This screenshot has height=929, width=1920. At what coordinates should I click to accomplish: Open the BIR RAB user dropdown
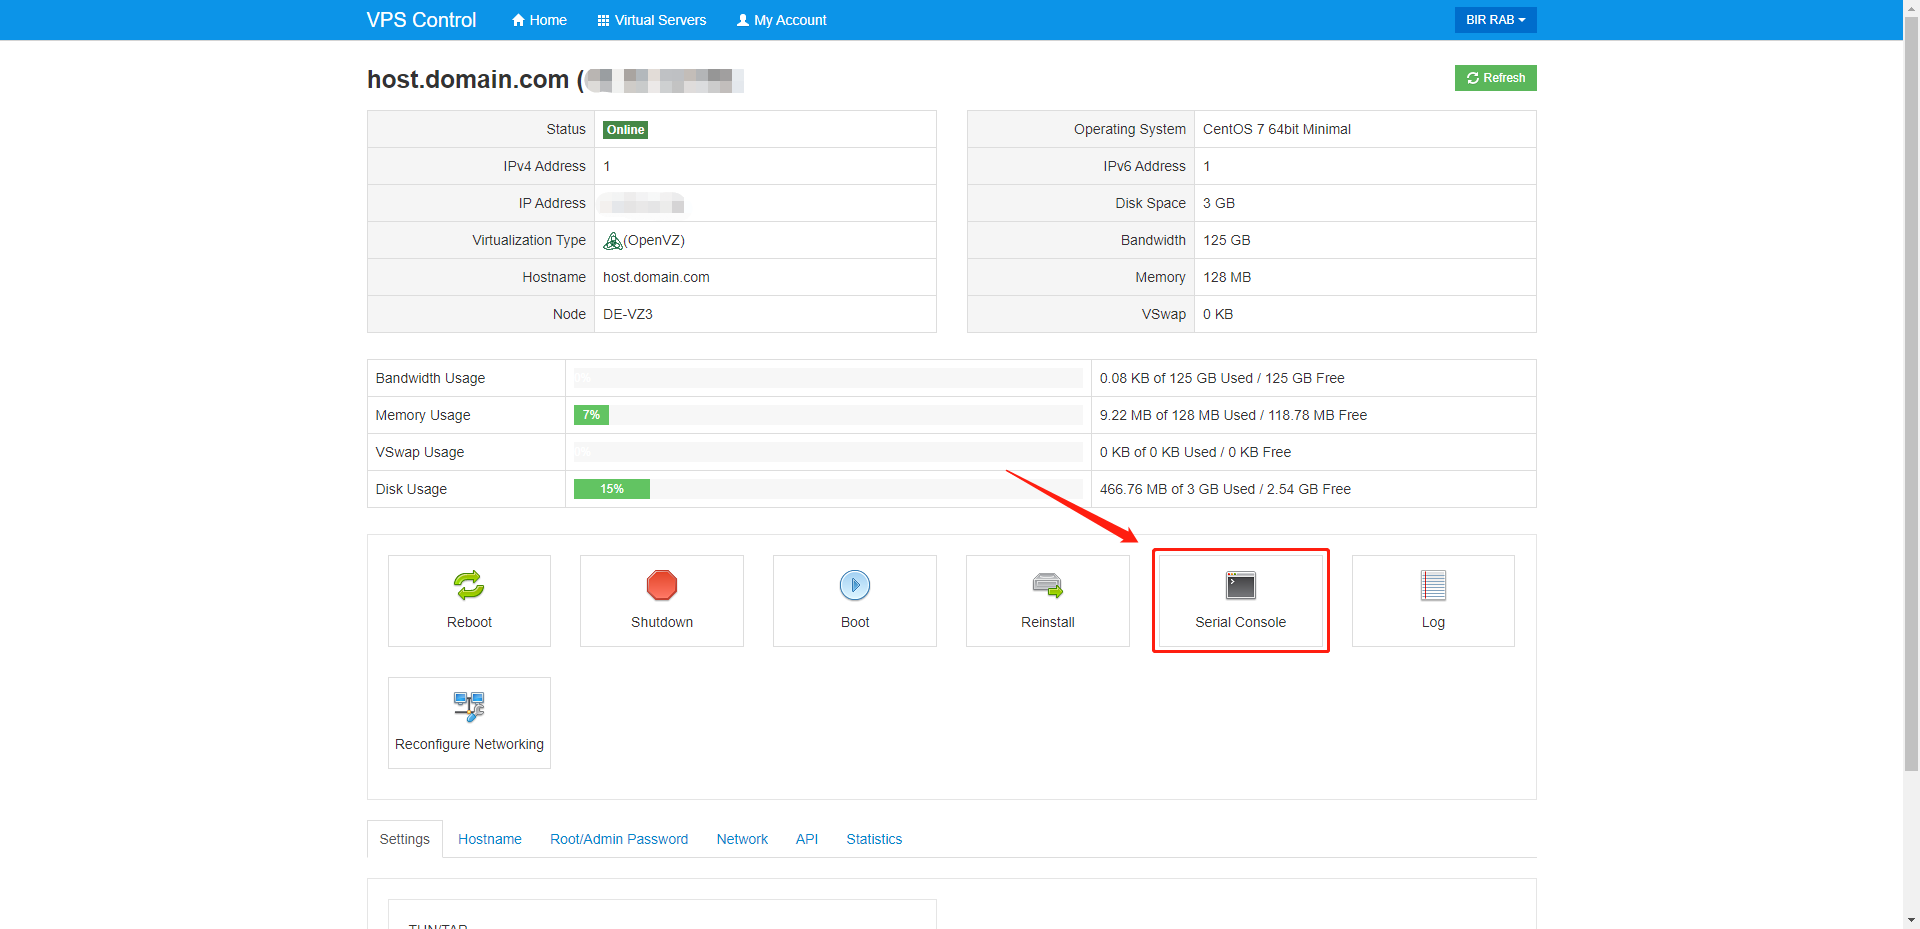coord(1495,20)
